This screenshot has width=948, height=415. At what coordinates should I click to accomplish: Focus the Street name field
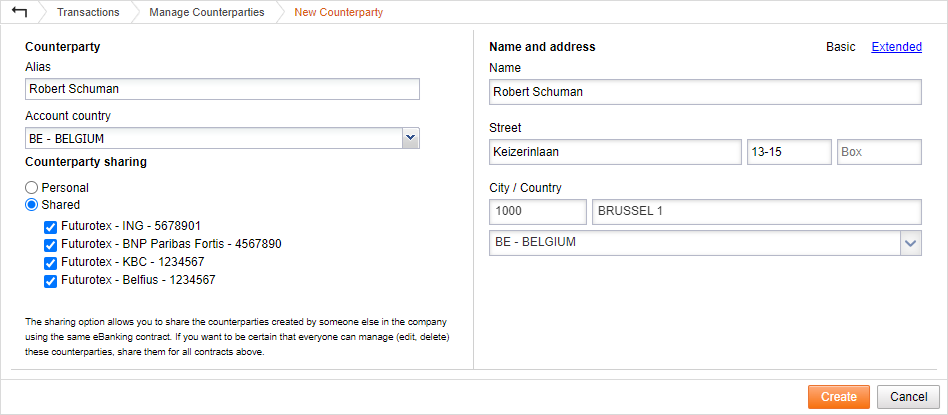[615, 152]
